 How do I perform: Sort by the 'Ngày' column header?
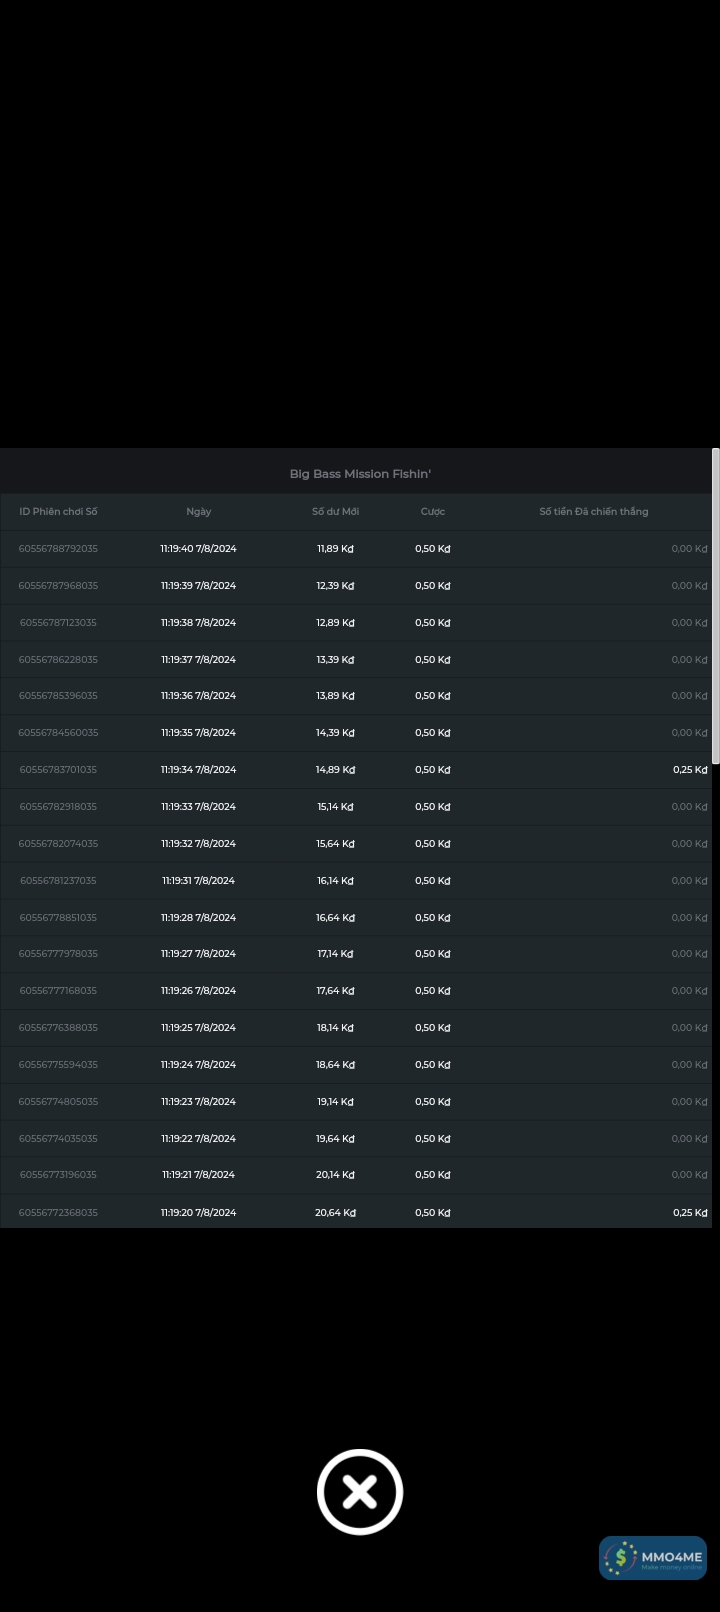198,512
